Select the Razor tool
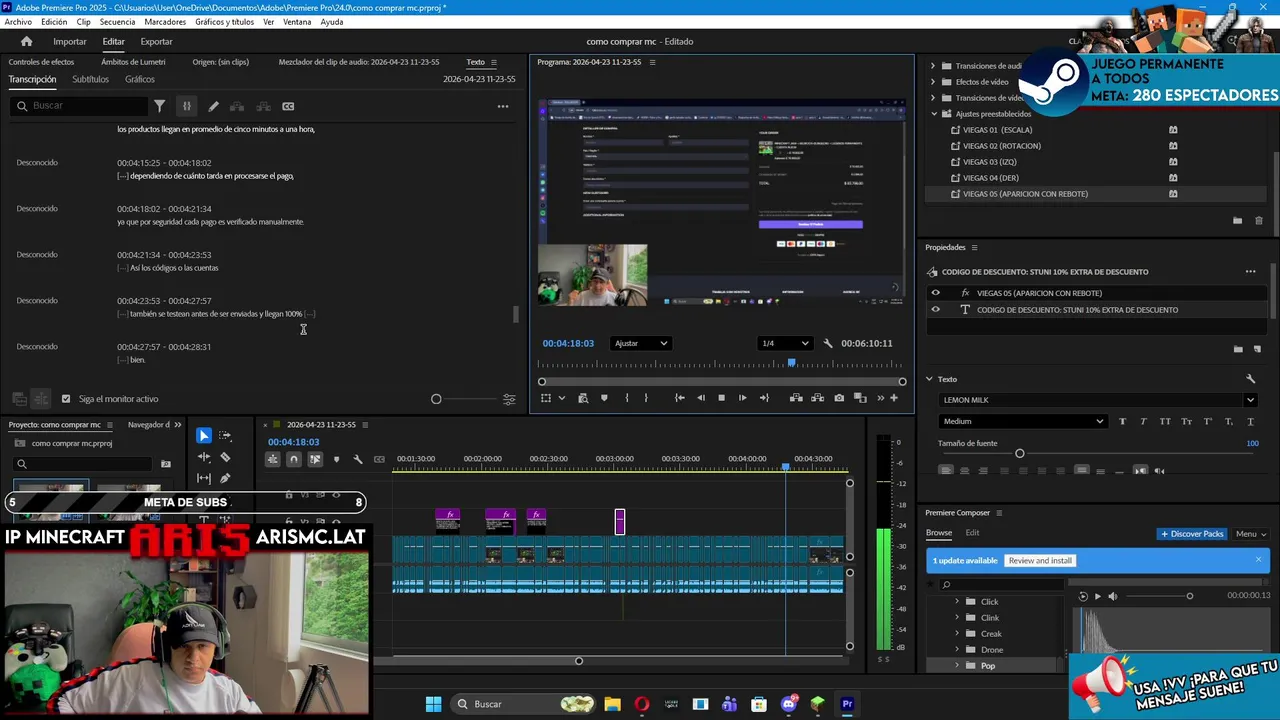Viewport: 1280px width, 720px height. point(225,457)
